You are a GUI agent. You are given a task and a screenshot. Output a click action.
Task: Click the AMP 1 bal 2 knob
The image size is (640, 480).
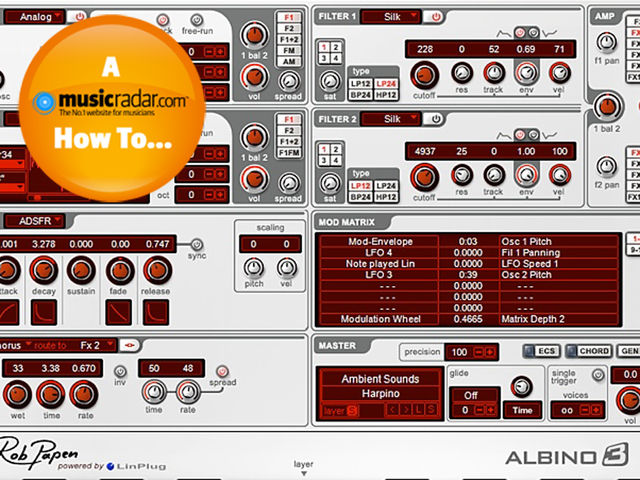[608, 107]
